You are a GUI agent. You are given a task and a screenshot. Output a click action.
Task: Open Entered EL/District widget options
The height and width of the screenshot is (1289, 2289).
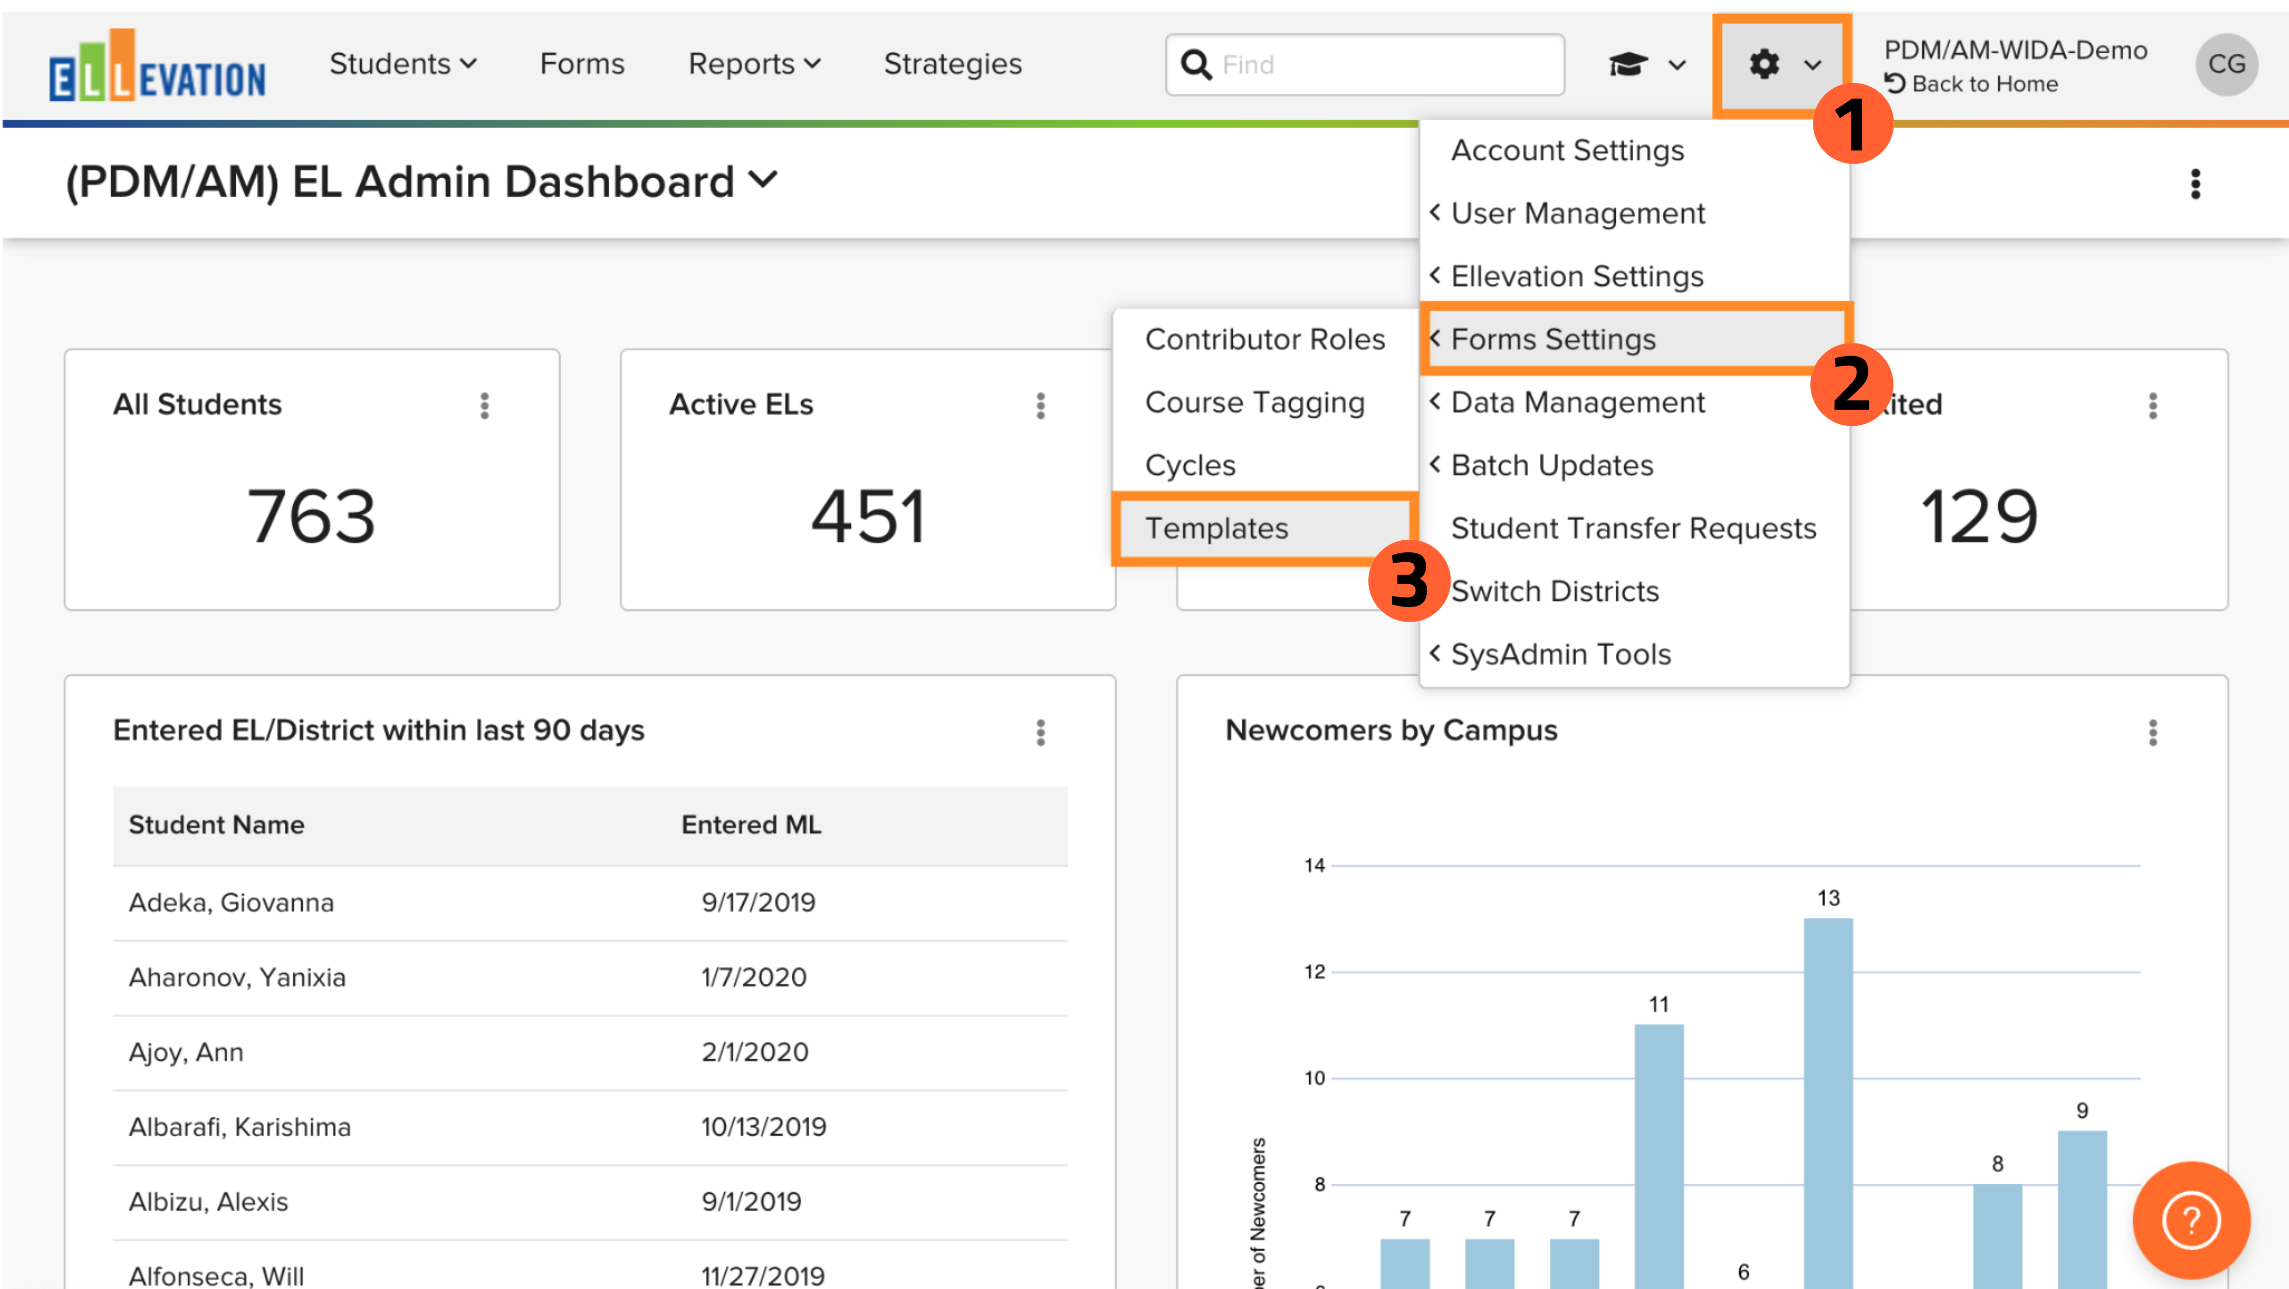[x=1041, y=732]
